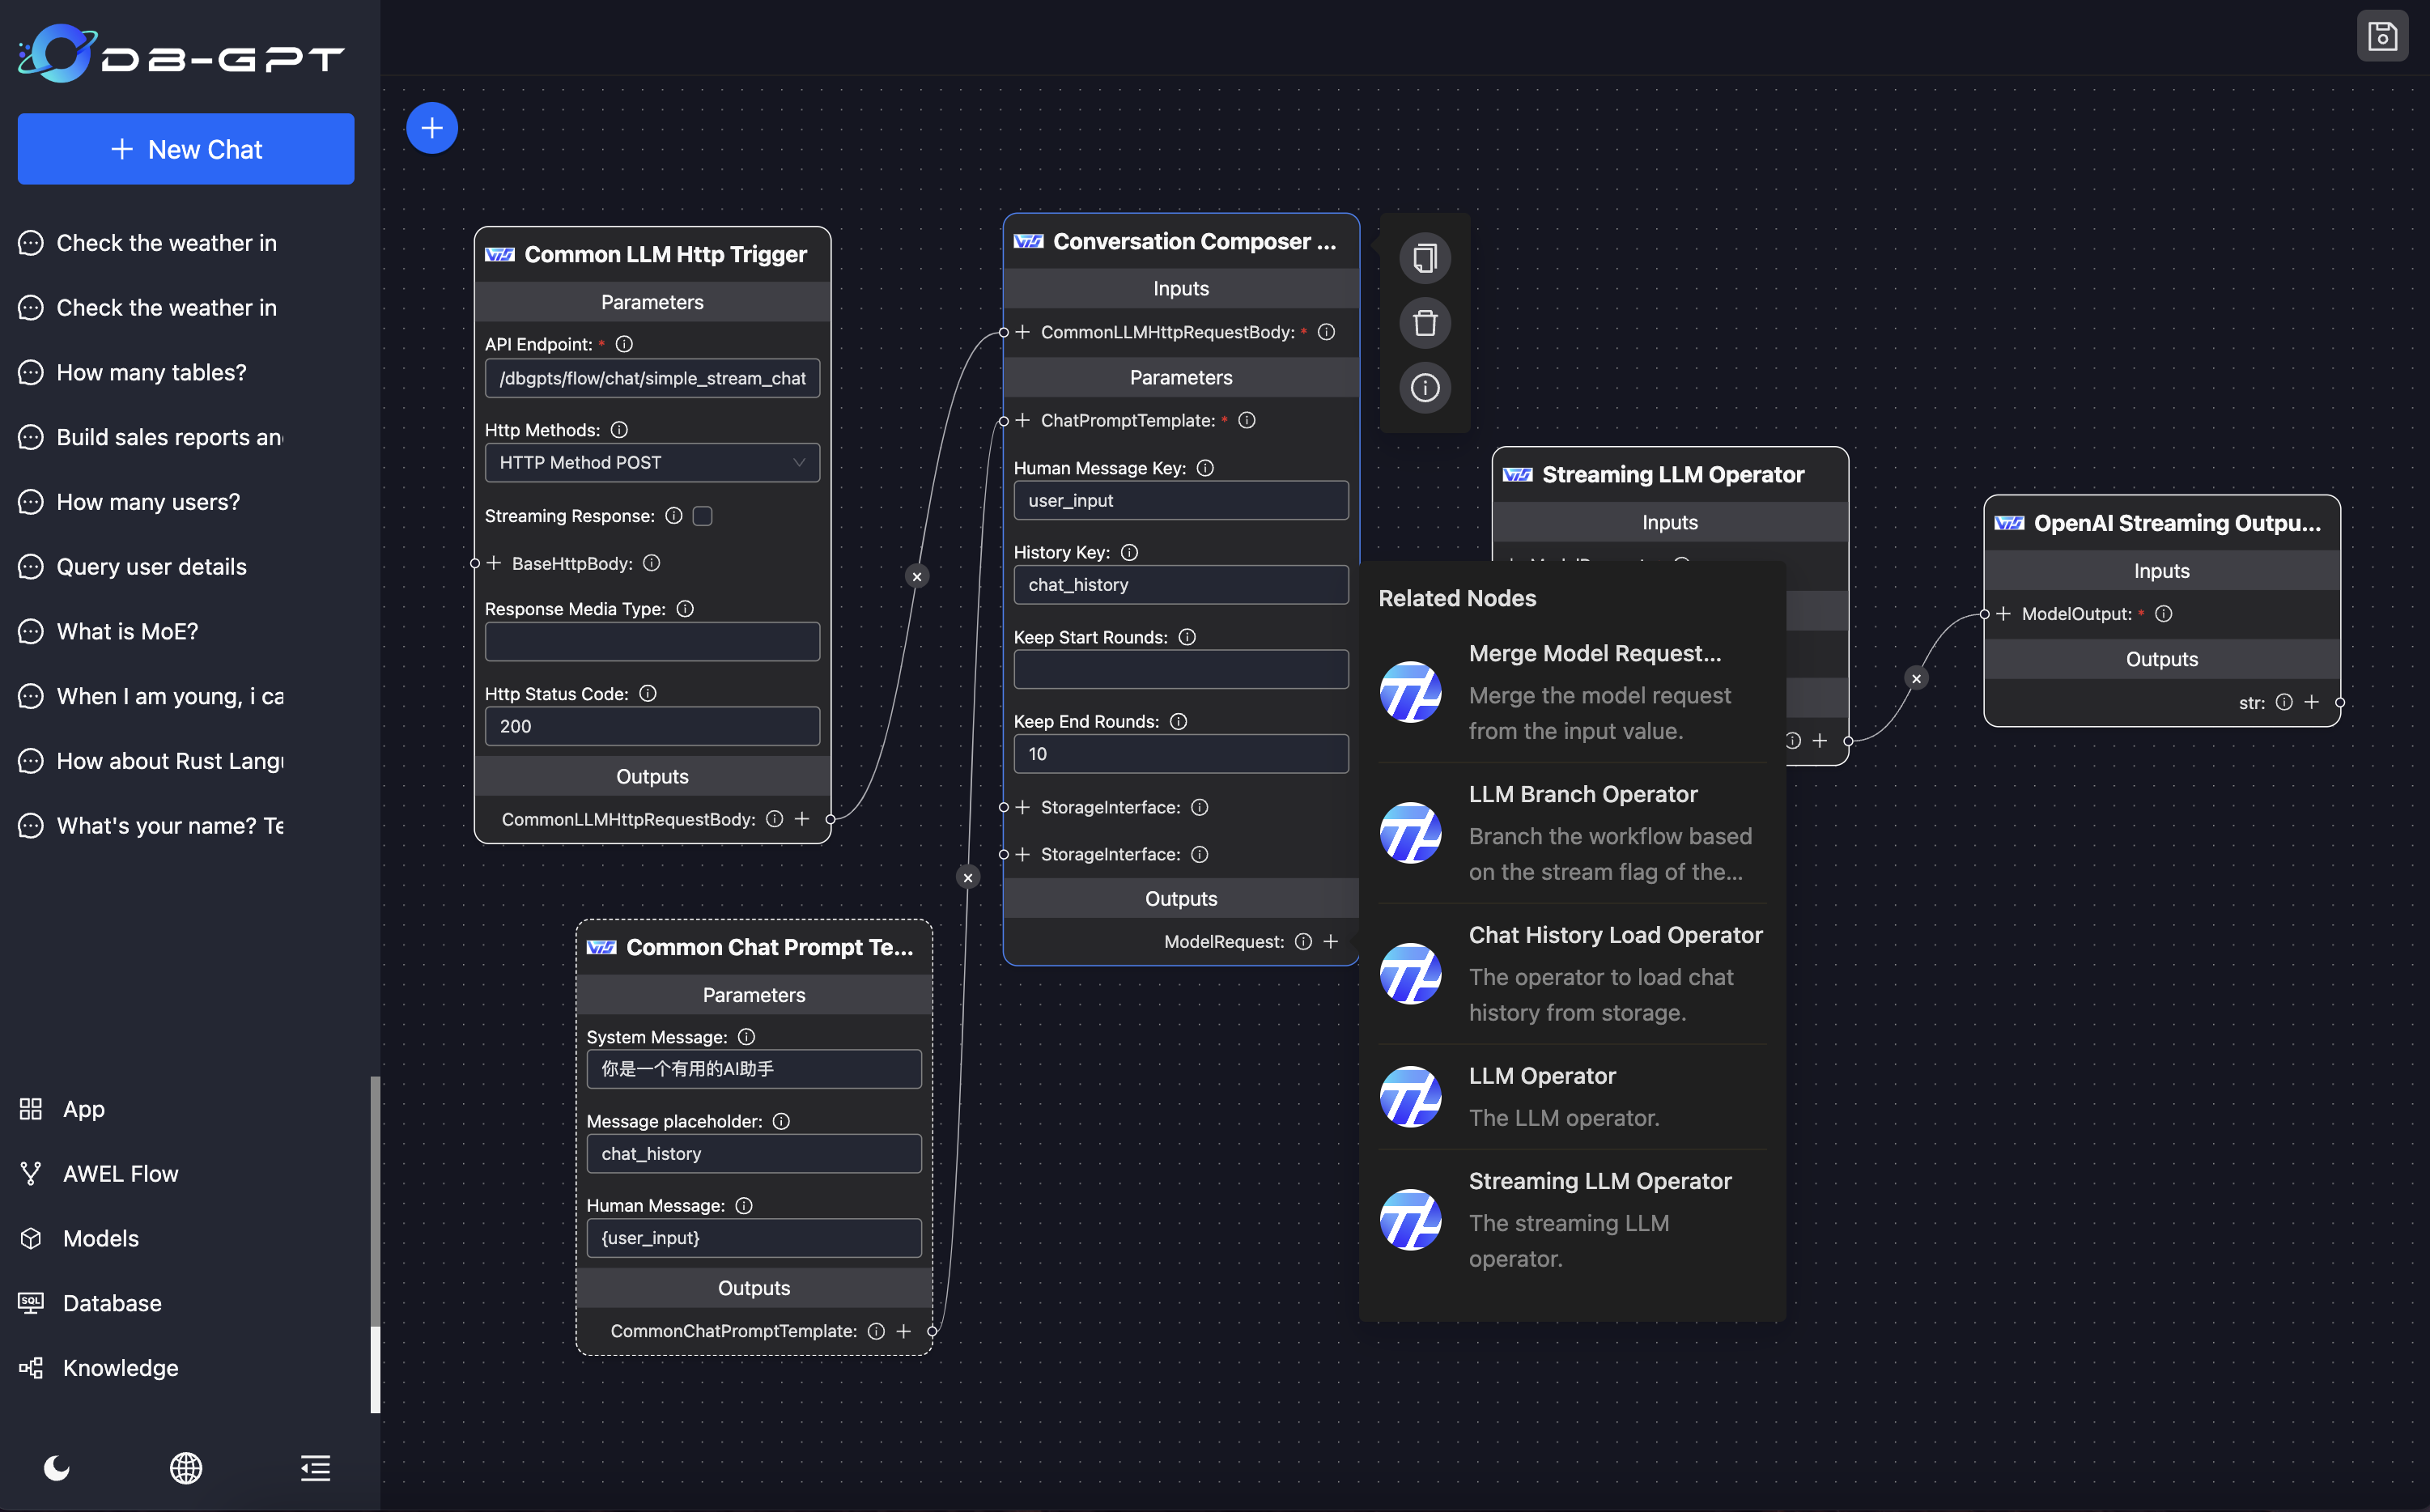Image resolution: width=2430 pixels, height=1512 pixels.
Task: Open the App section in sidebar
Action: point(82,1108)
